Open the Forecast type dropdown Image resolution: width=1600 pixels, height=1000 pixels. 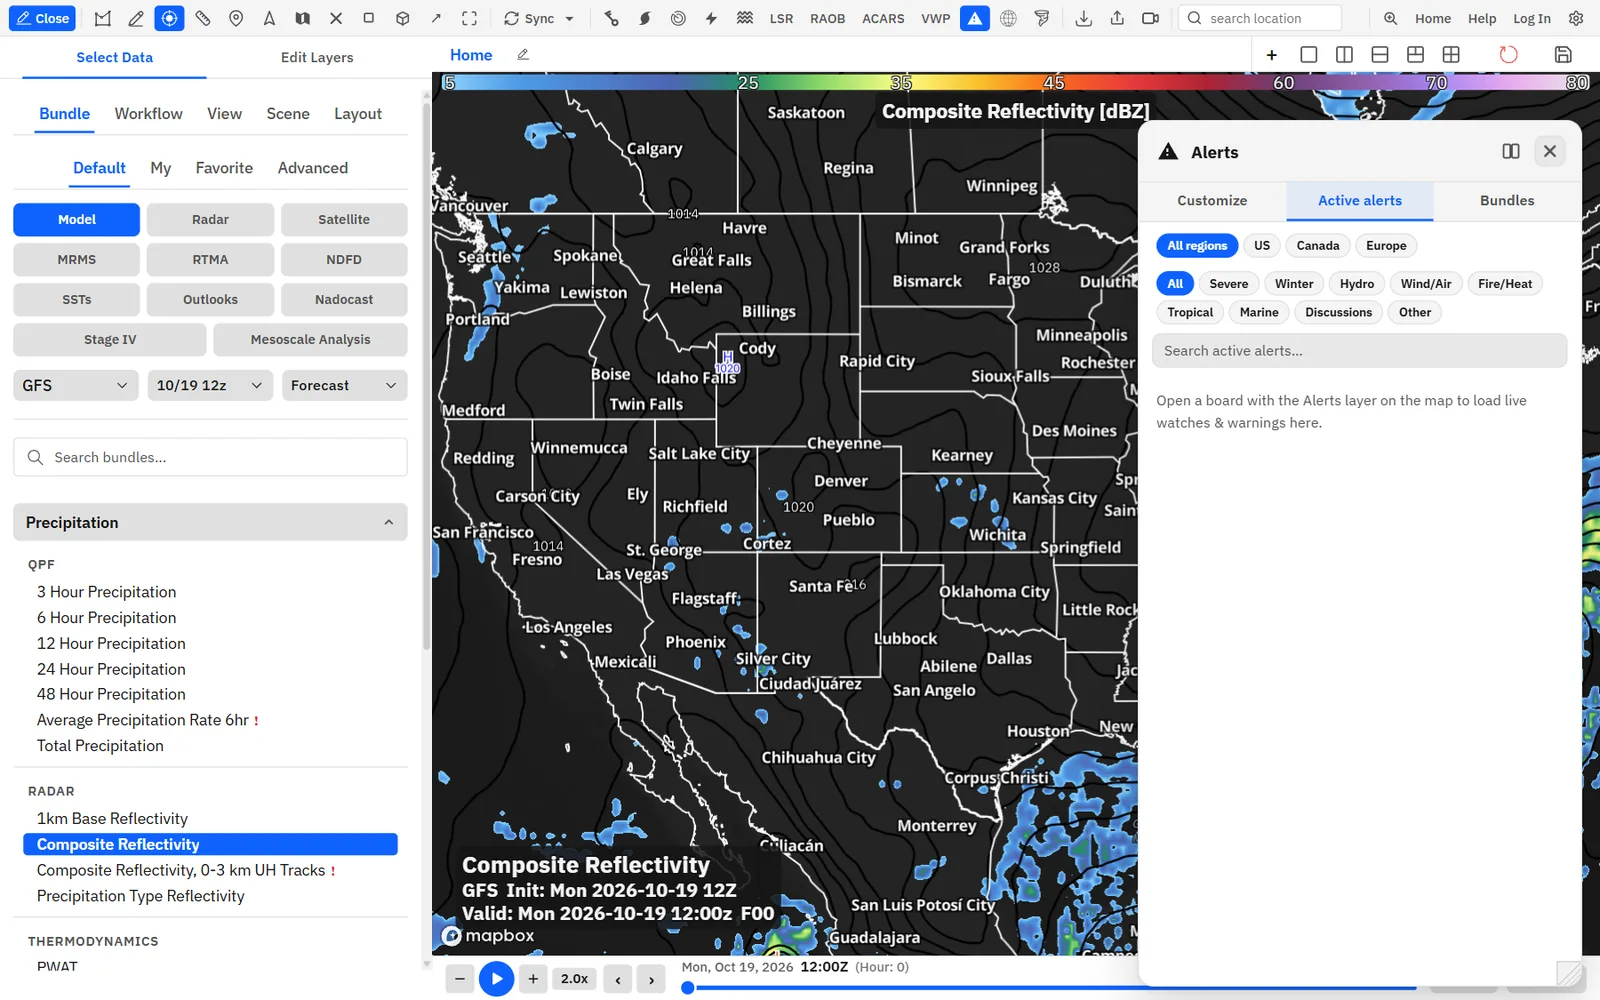(344, 385)
